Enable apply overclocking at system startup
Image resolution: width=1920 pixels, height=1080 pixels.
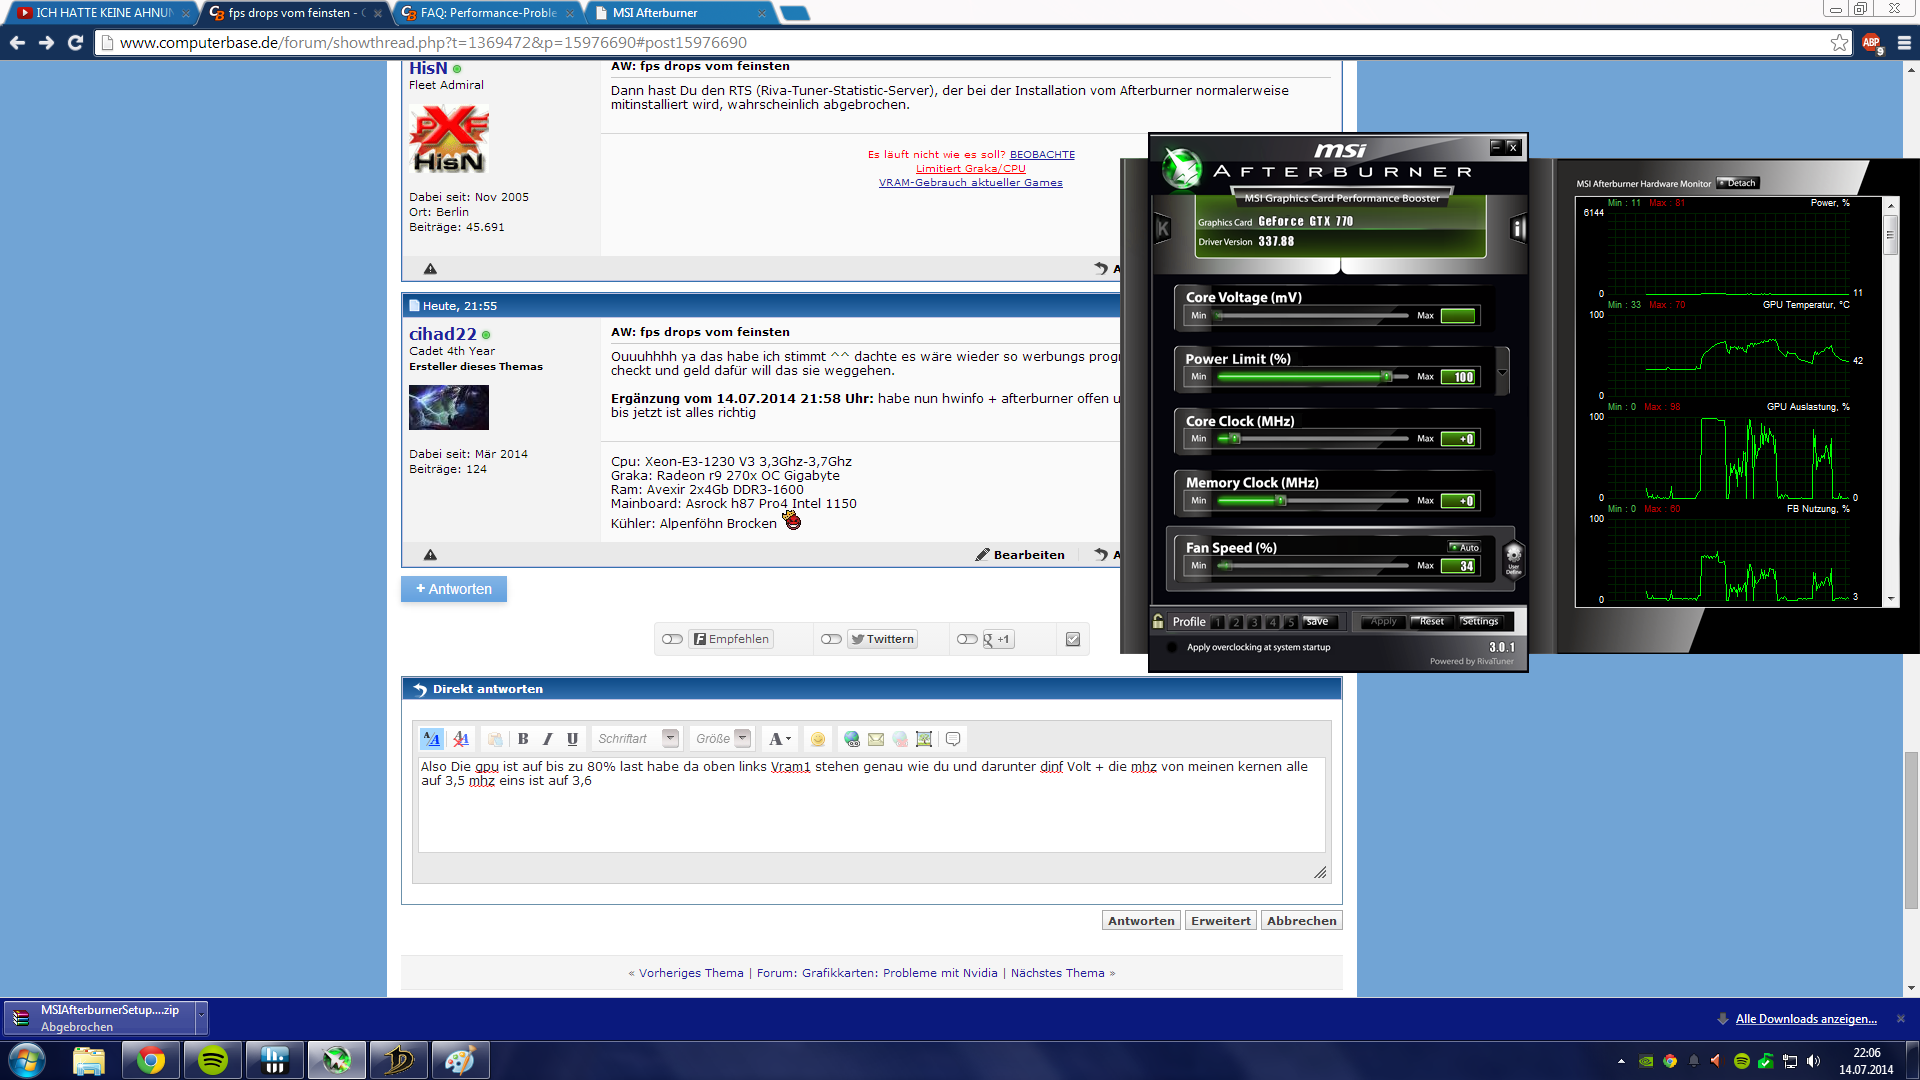[1172, 647]
